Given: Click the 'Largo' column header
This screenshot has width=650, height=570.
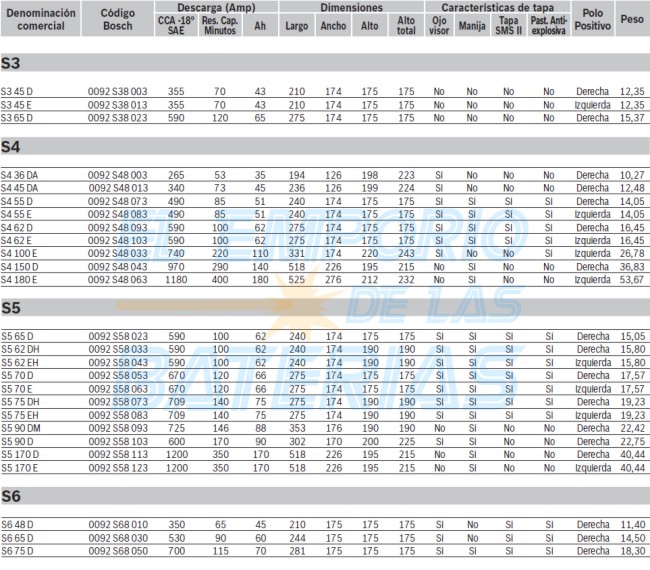Looking at the screenshot, I should pos(297,25).
